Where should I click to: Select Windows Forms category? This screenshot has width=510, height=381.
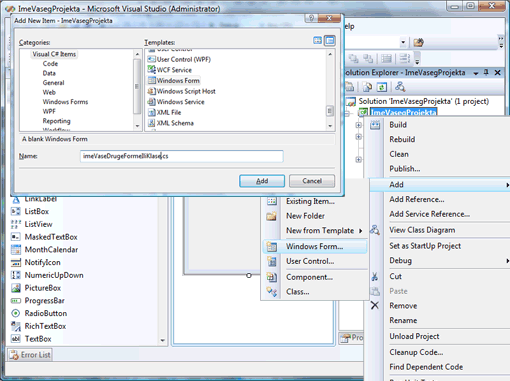click(x=65, y=102)
